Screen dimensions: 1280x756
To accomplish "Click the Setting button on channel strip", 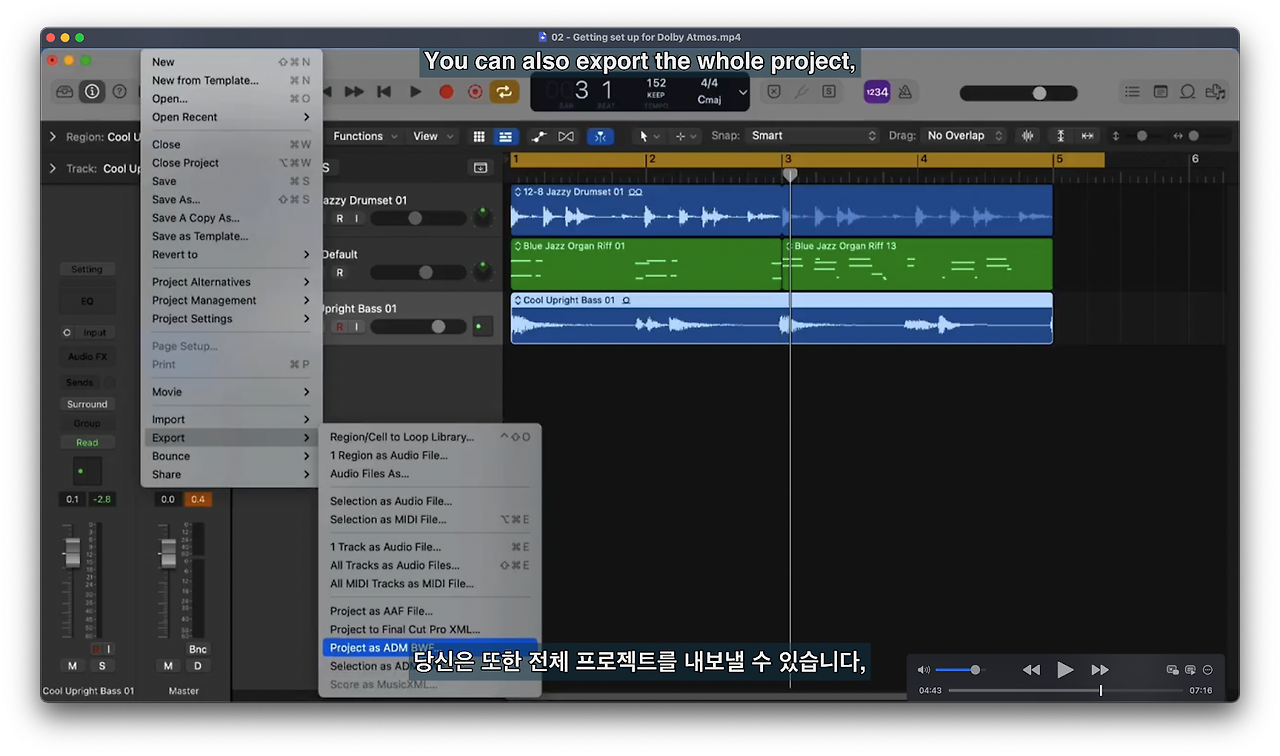I will click(87, 269).
